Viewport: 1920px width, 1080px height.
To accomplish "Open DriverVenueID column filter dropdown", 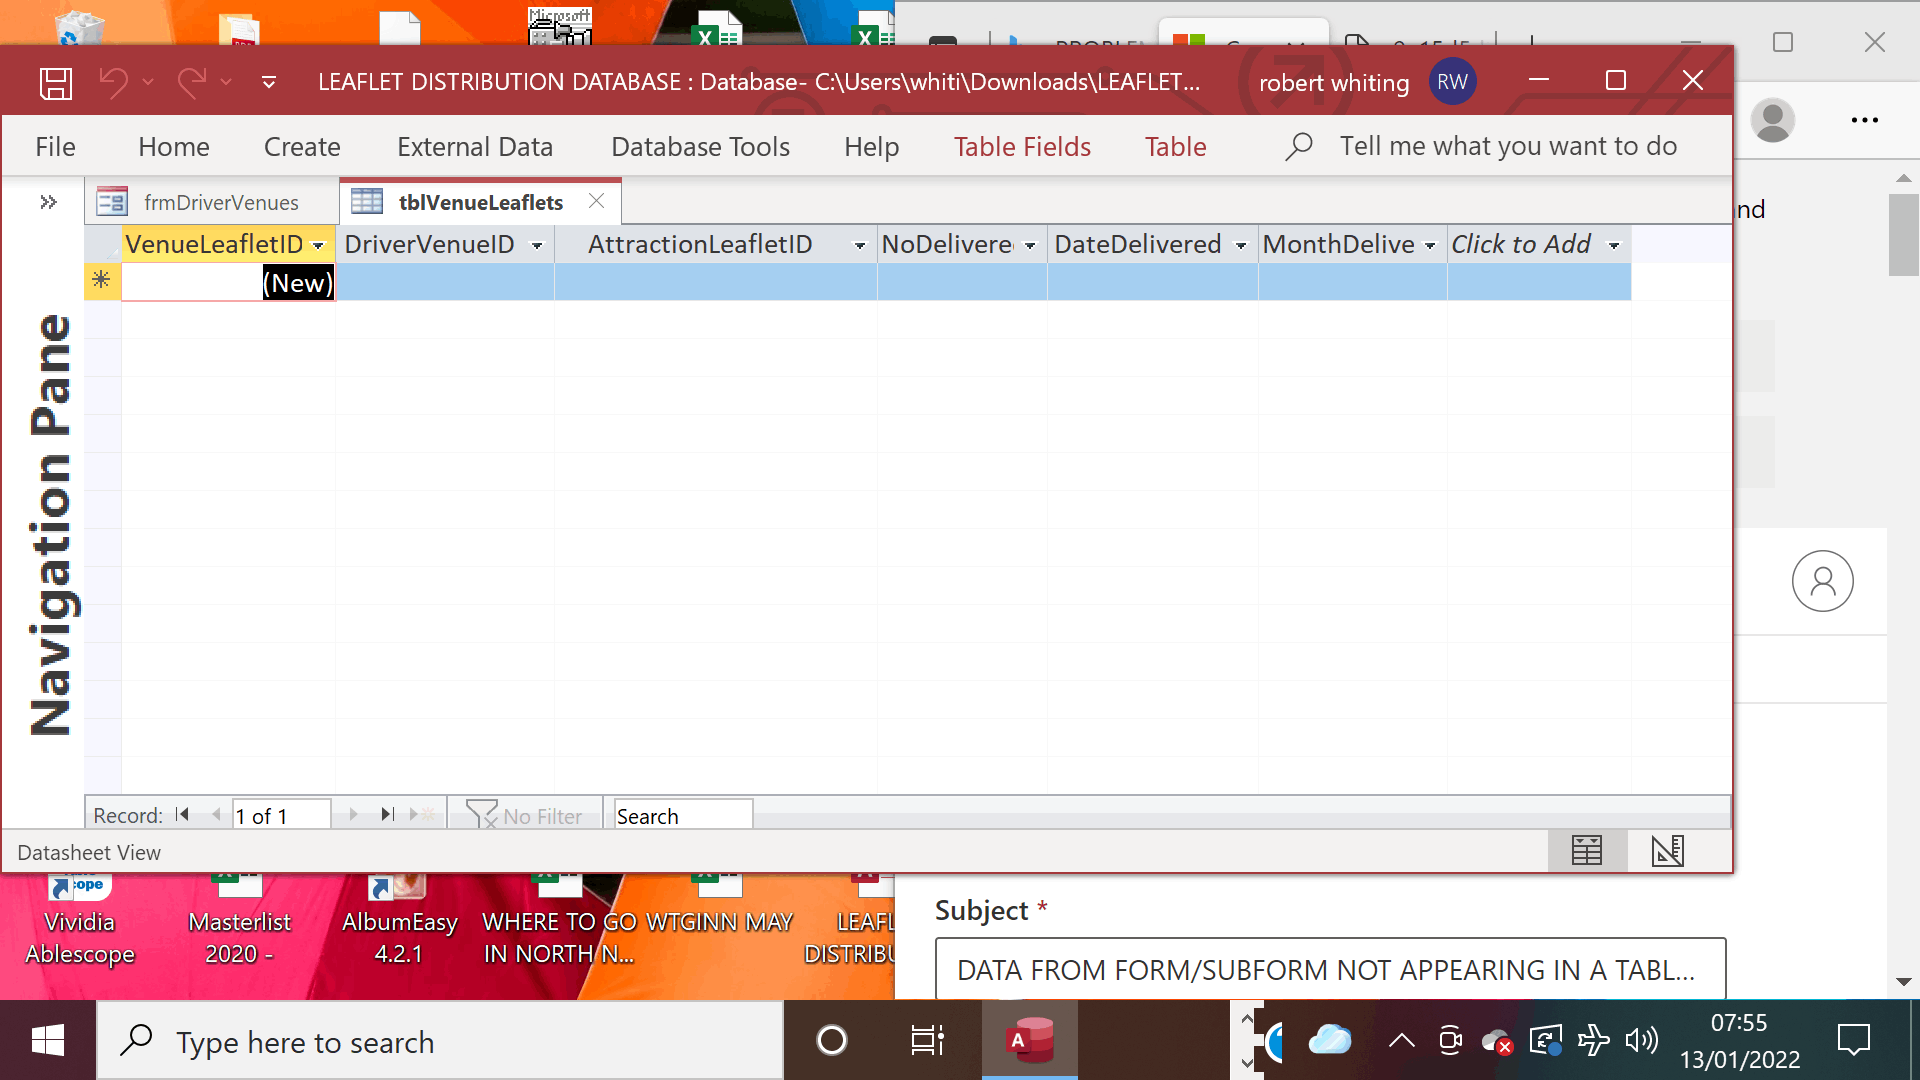I will click(537, 245).
